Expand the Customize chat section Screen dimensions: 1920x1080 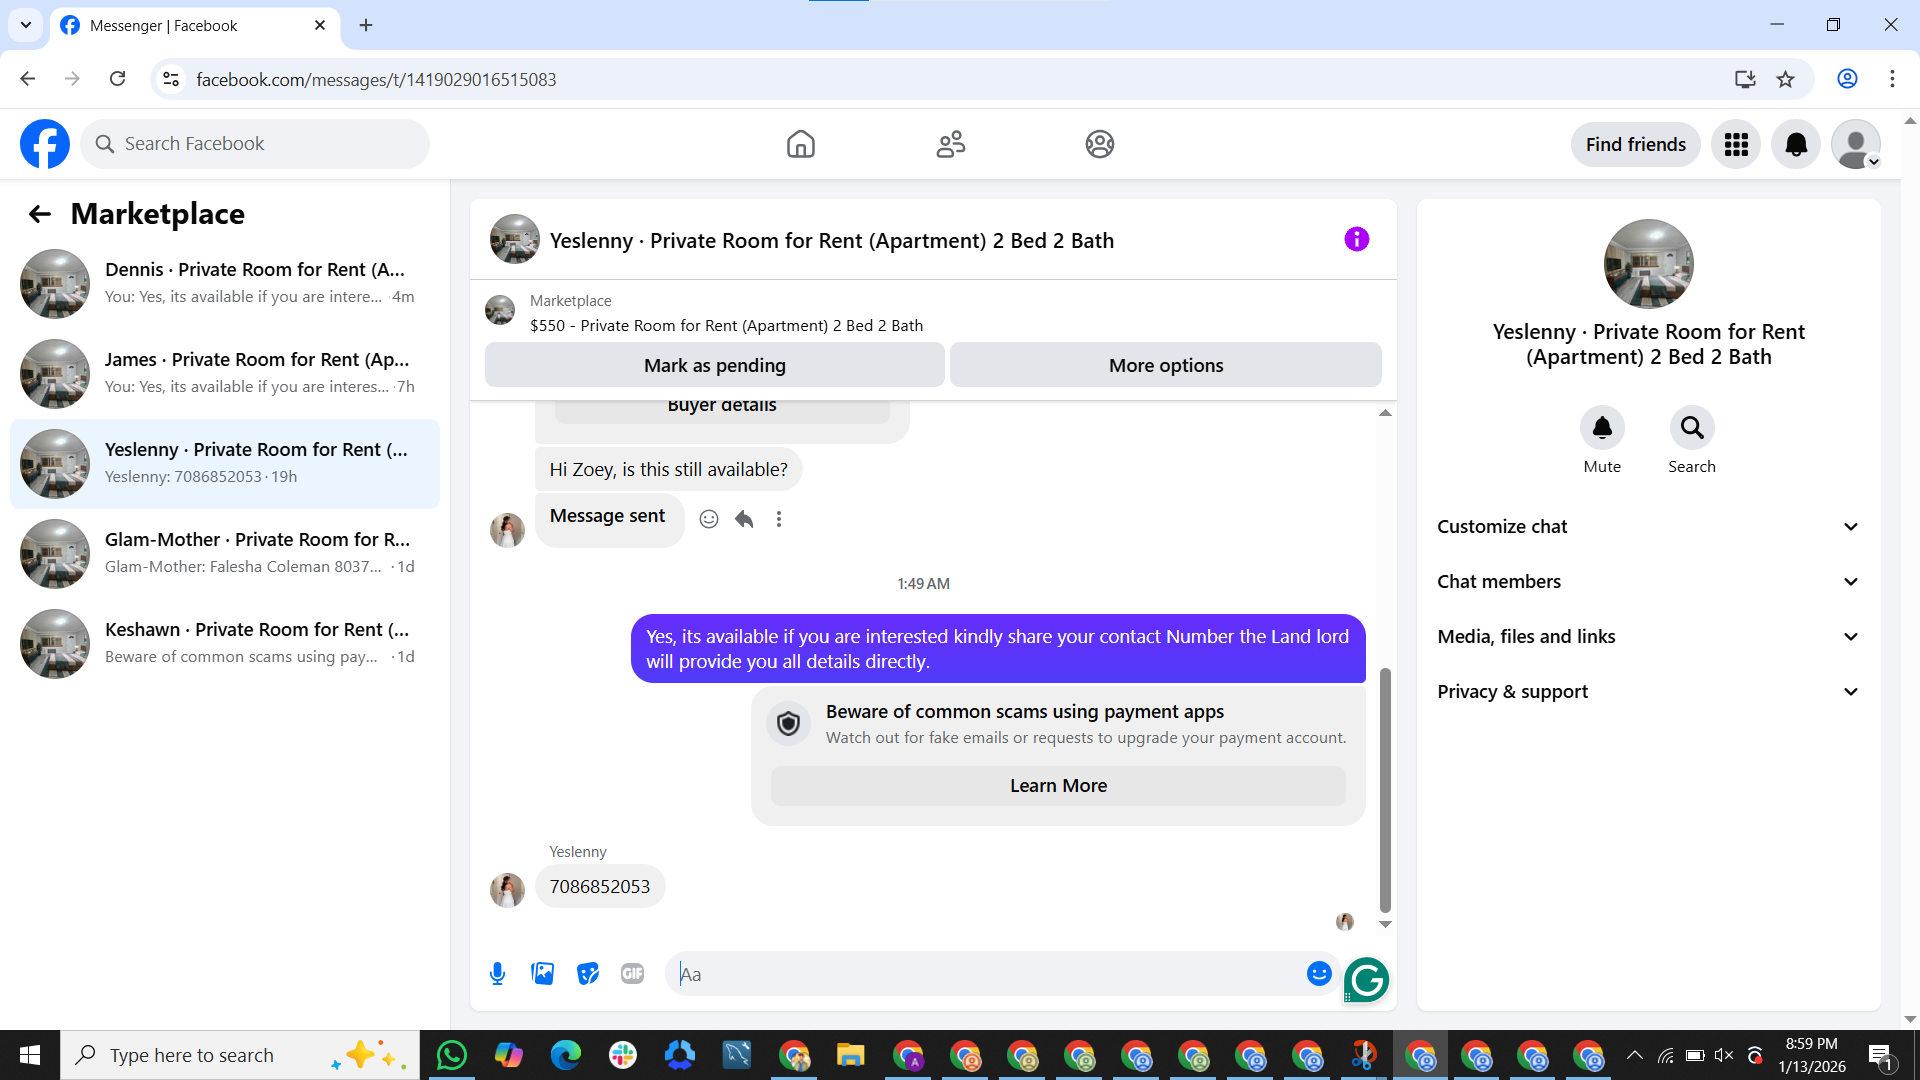pyautogui.click(x=1648, y=526)
